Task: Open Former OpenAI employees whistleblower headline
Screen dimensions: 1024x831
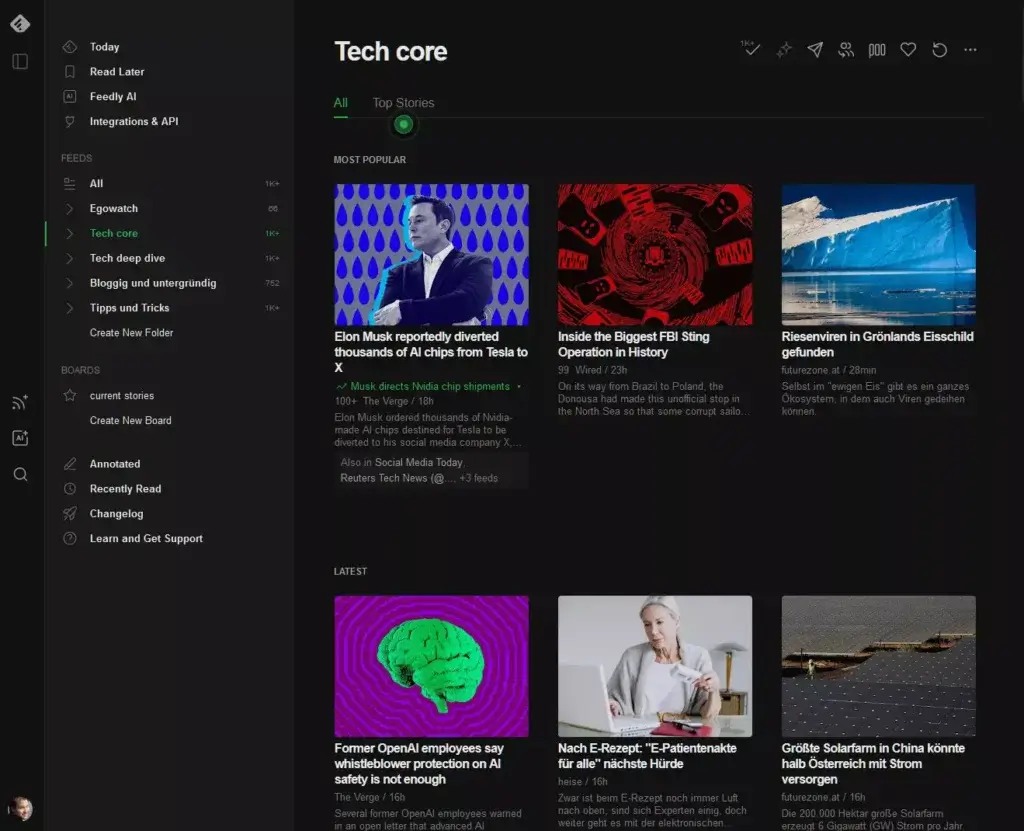Action: tap(419, 764)
